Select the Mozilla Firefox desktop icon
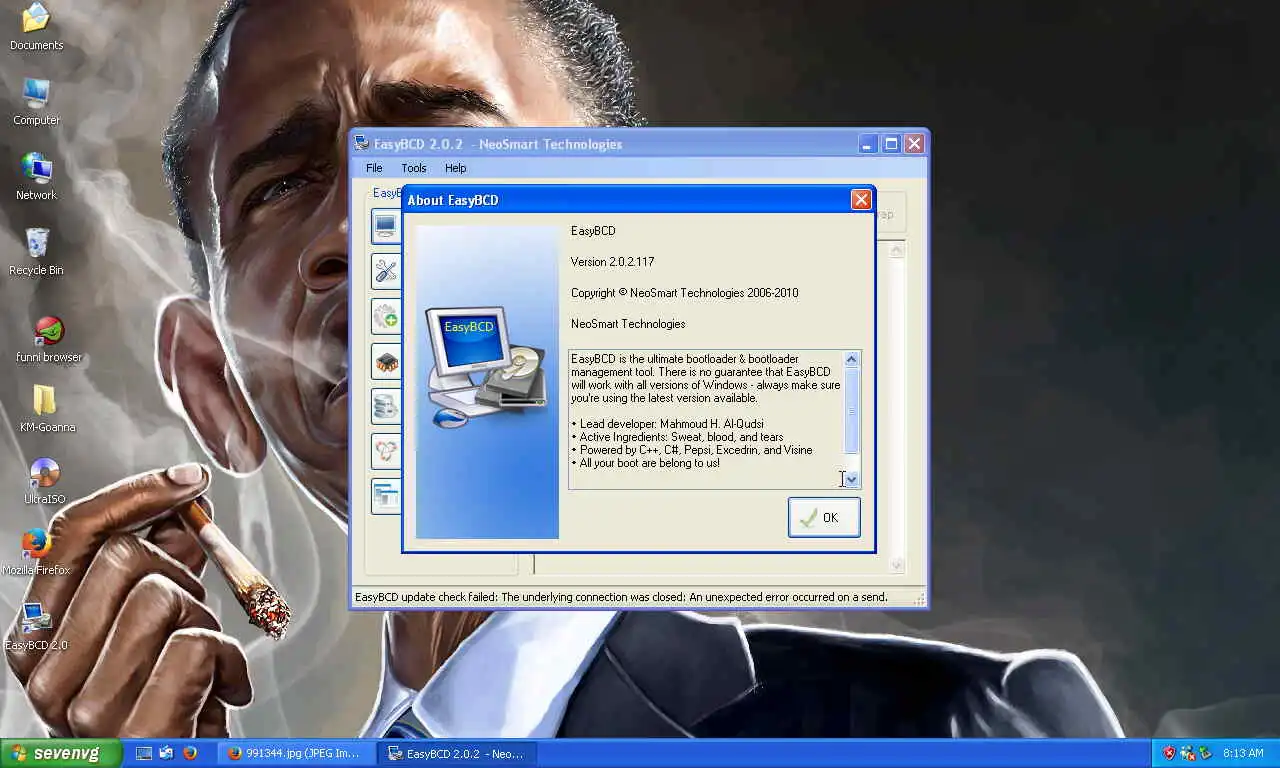Screen dimensions: 1280x768 pos(36,552)
